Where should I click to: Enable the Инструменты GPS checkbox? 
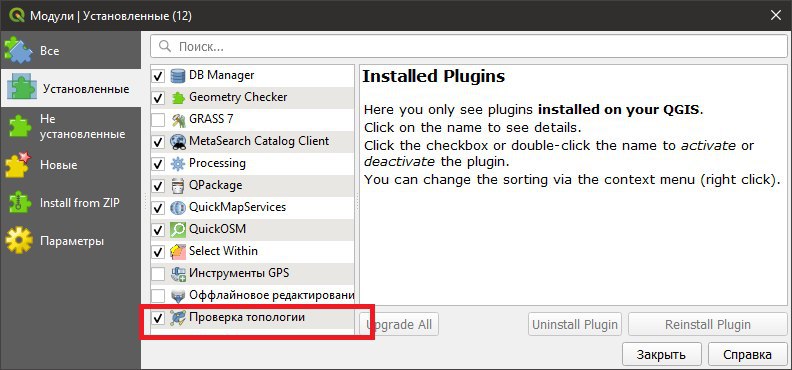159,274
